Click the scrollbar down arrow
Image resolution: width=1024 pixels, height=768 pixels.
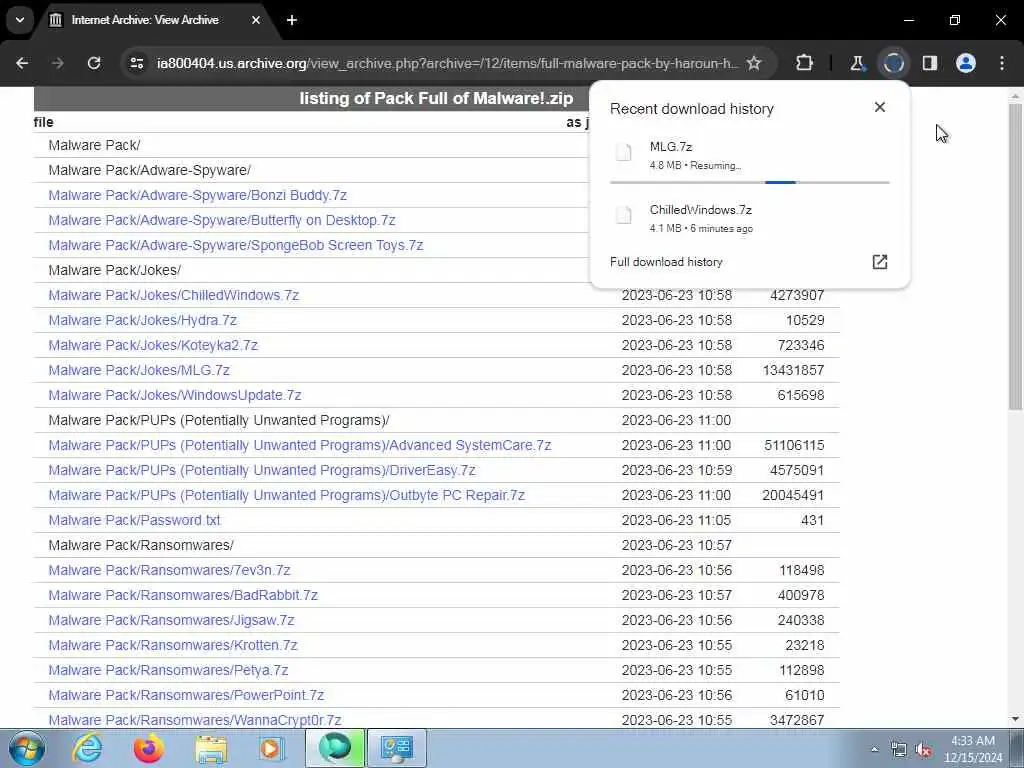(x=1015, y=719)
